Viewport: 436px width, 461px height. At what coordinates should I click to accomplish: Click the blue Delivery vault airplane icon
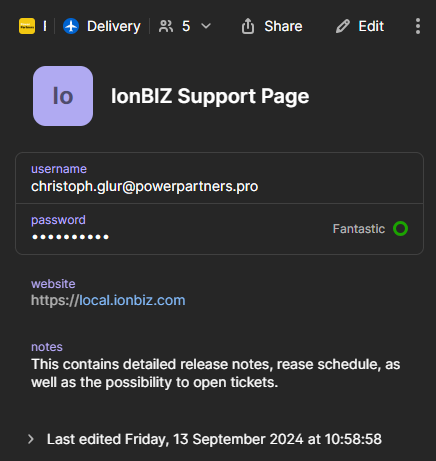pyautogui.click(x=71, y=26)
